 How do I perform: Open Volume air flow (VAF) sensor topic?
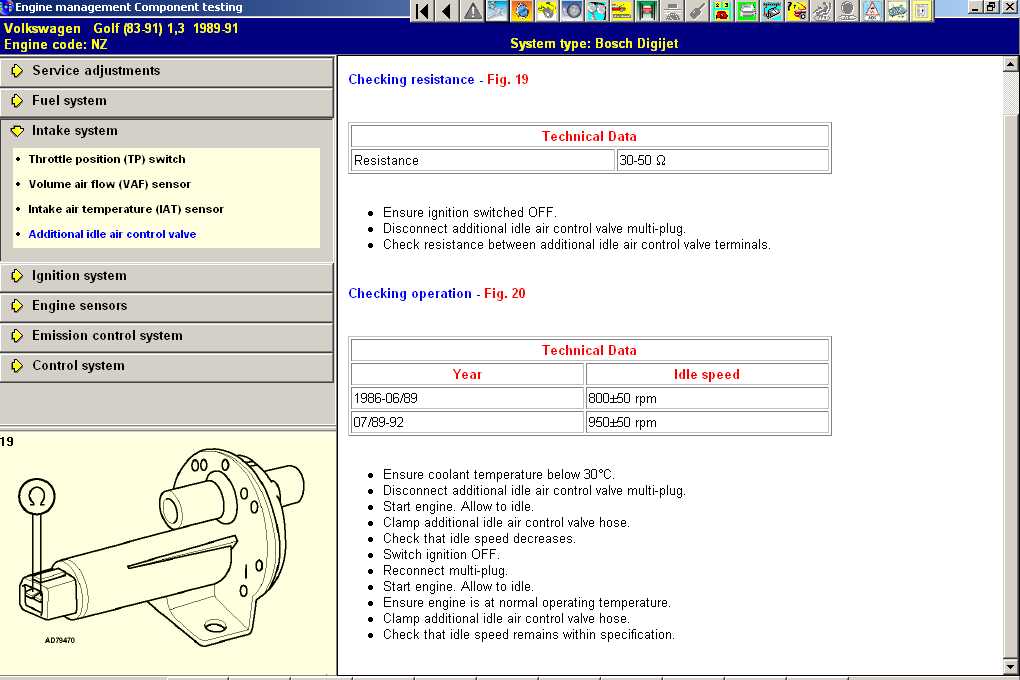pyautogui.click(x=109, y=184)
